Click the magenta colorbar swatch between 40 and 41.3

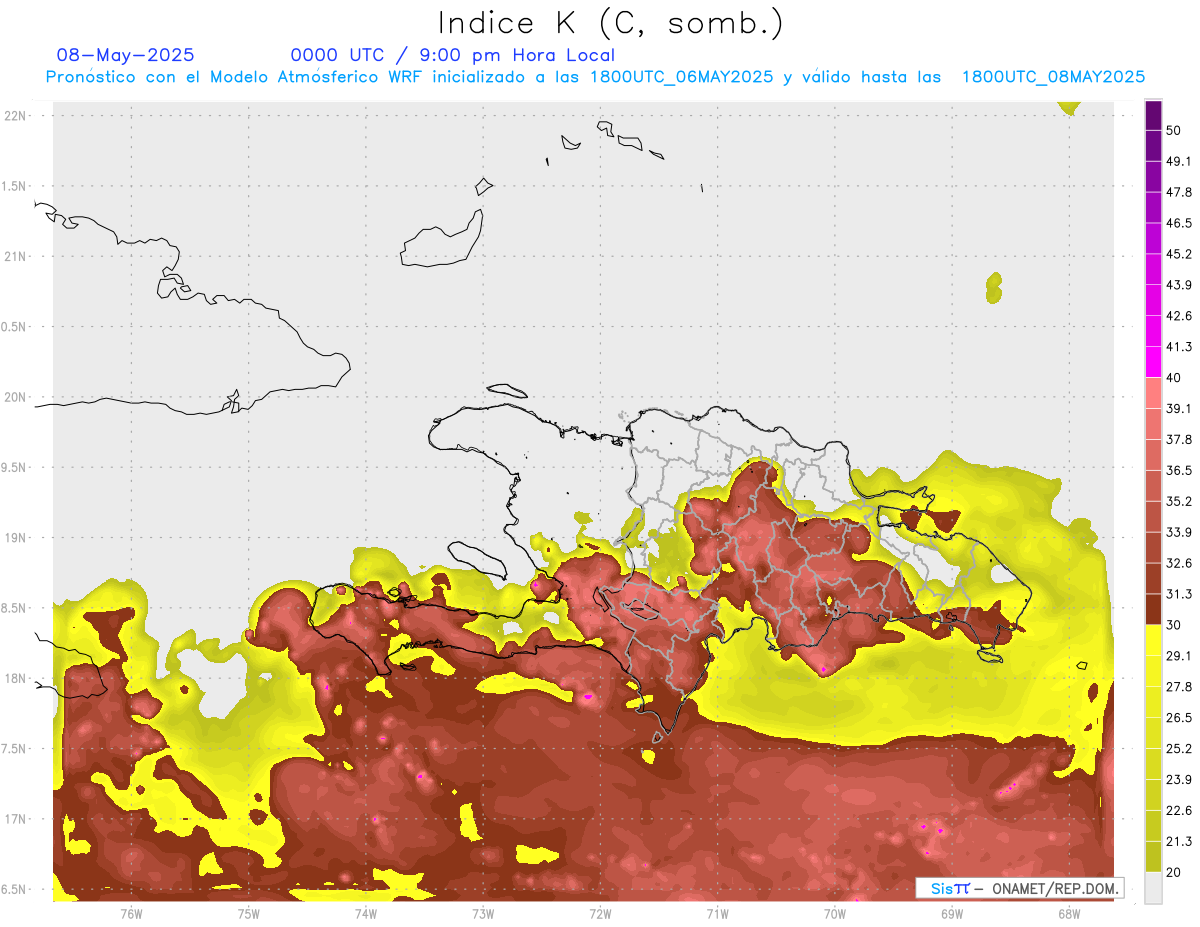tap(1153, 362)
